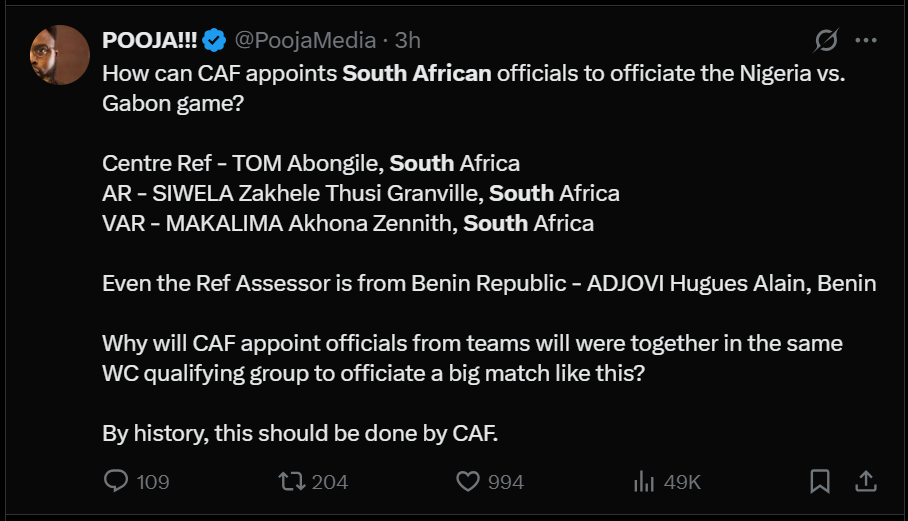Screen dimensions: 908x521
Task: Open the post via its first line
Action: [474, 73]
